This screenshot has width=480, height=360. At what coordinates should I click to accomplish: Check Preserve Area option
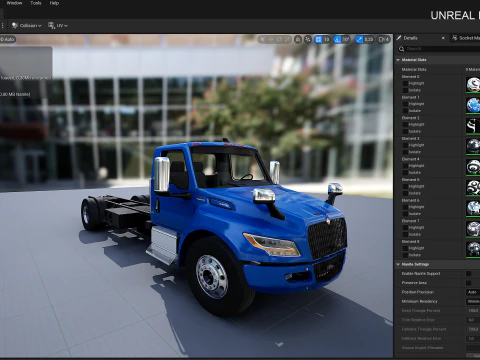[x=468, y=283]
